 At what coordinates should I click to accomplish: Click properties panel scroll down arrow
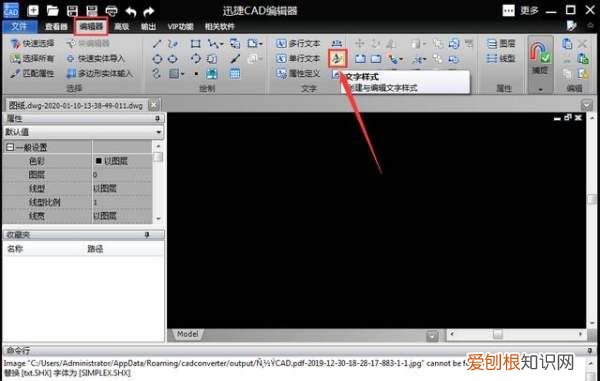158,219
